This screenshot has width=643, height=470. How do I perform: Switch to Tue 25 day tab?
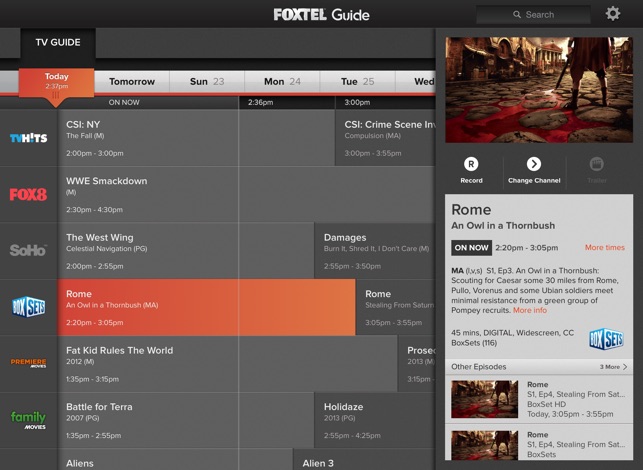[x=358, y=82]
